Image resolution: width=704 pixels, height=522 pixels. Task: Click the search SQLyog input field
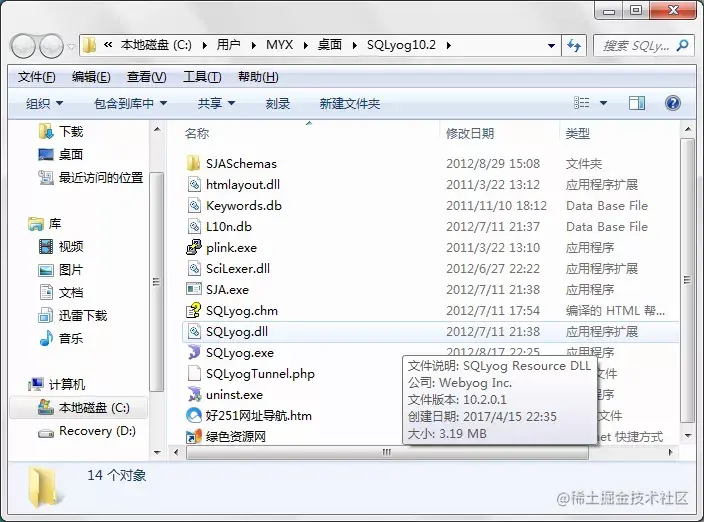point(636,45)
